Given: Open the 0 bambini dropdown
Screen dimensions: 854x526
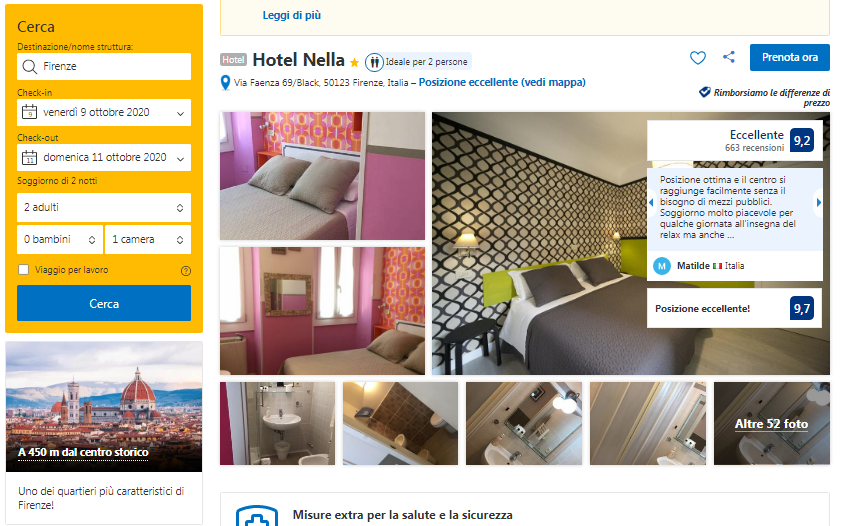Looking at the screenshot, I should 60,240.
